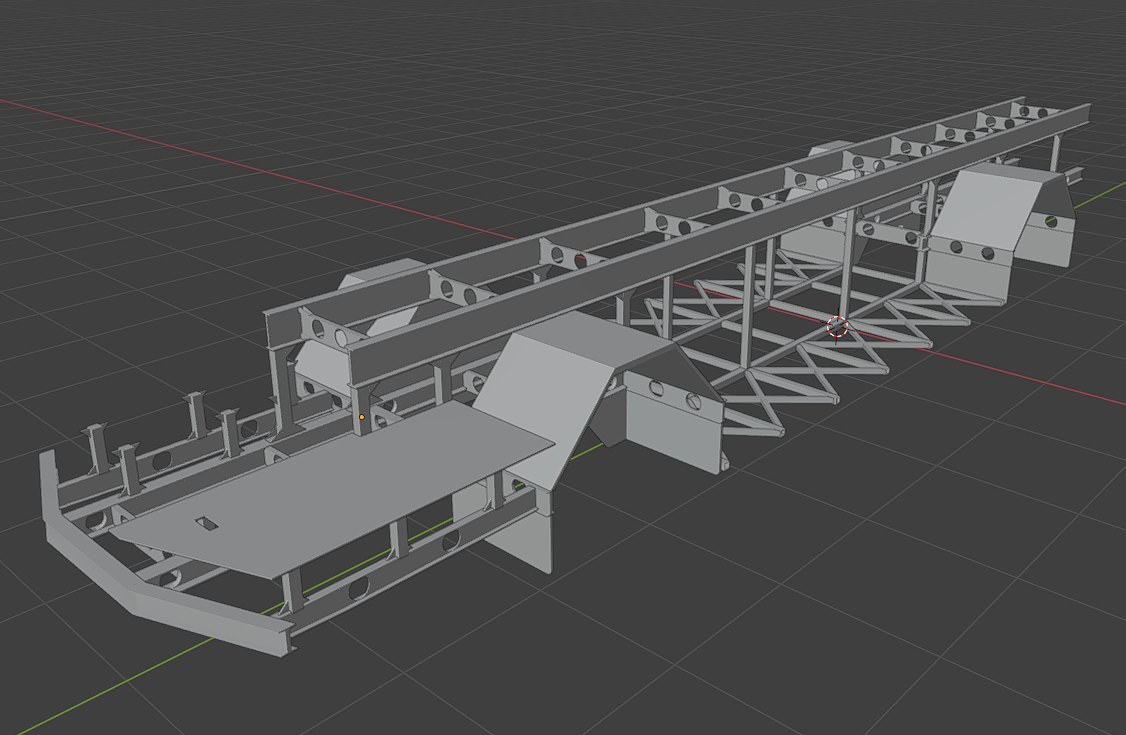This screenshot has height=735, width=1126.
Task: Click the large flat deck plate of the chassis
Action: 334,490
